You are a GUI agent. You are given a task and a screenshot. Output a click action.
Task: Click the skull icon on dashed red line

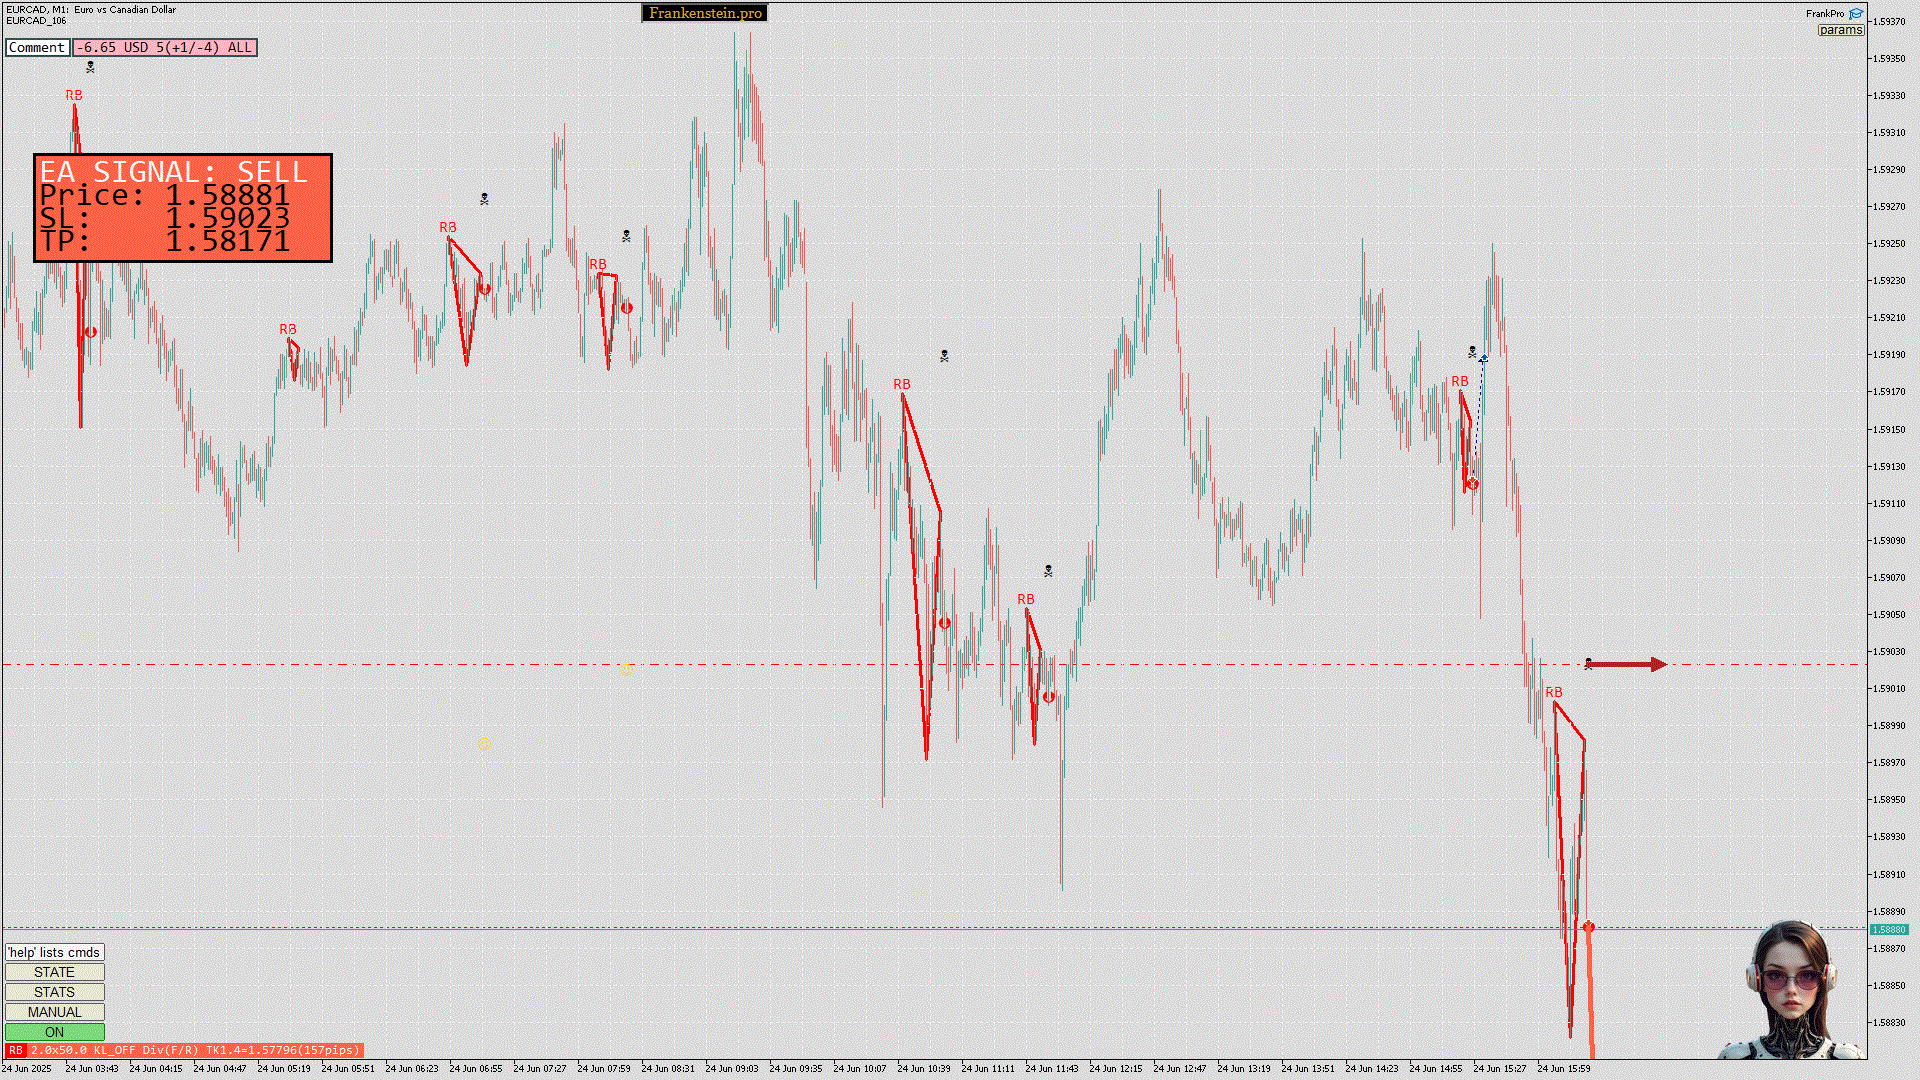pyautogui.click(x=1588, y=663)
